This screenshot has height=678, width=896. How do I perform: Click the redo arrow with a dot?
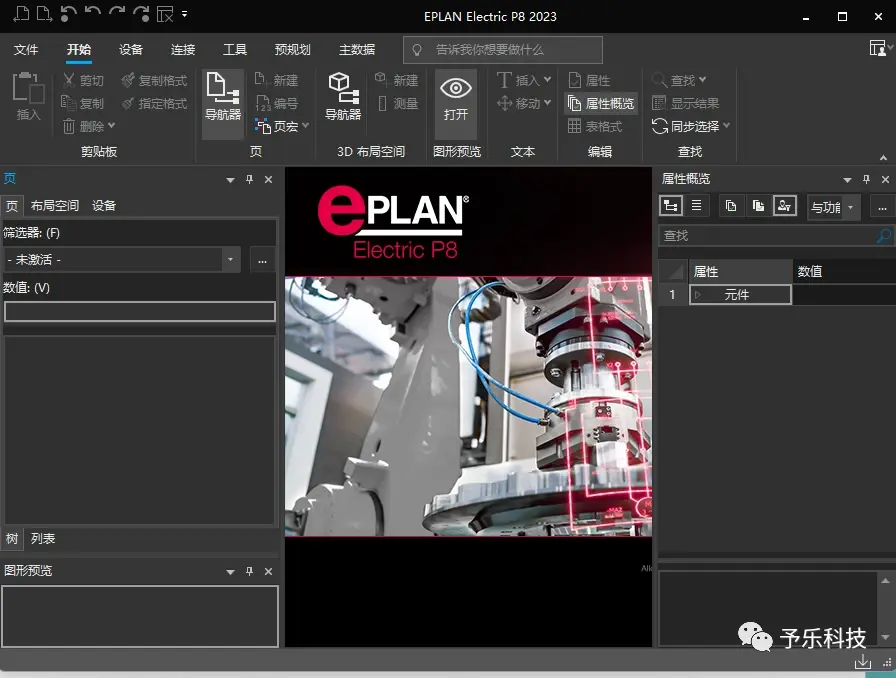[141, 14]
